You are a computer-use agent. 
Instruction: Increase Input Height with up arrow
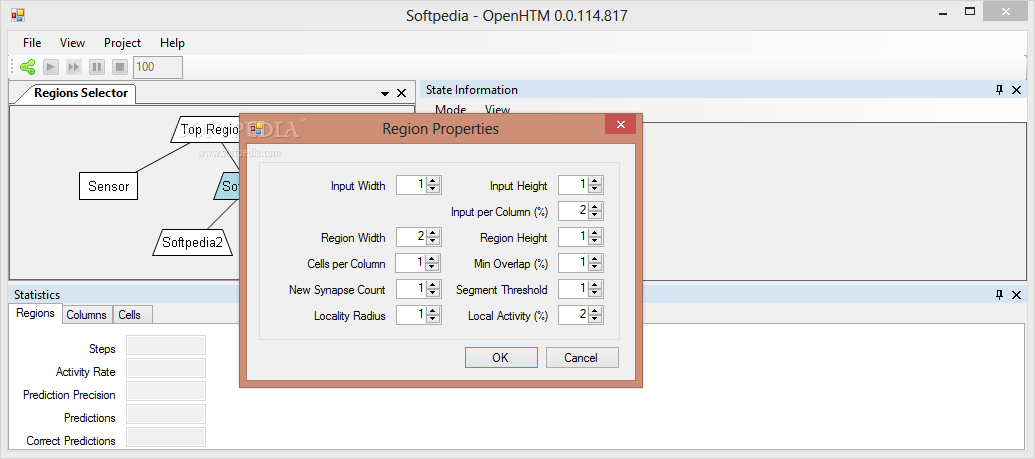click(595, 181)
